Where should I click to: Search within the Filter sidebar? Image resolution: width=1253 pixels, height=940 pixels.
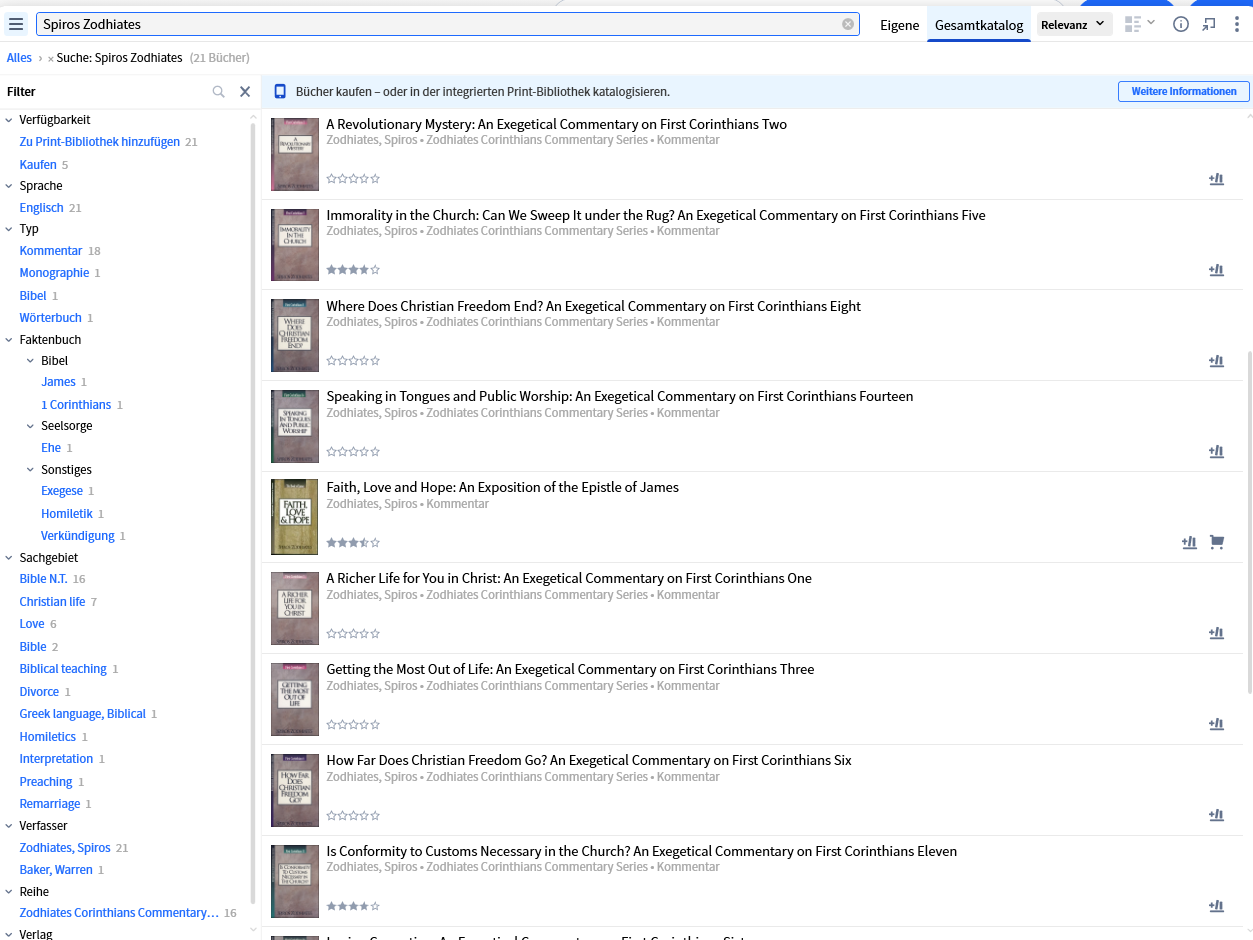219,92
